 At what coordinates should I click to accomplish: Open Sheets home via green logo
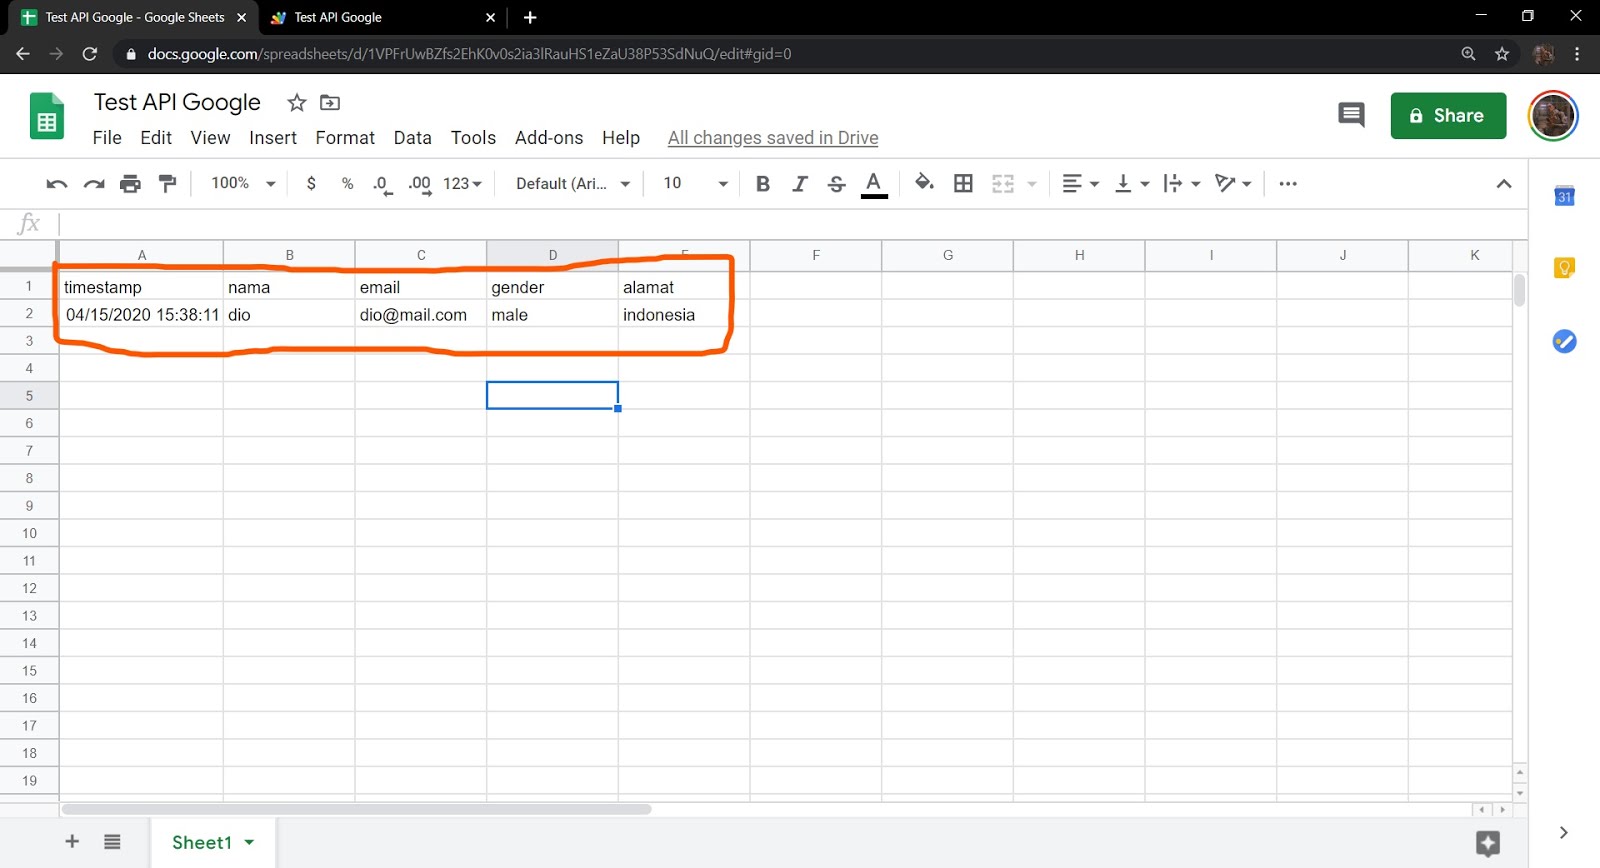pyautogui.click(x=46, y=116)
